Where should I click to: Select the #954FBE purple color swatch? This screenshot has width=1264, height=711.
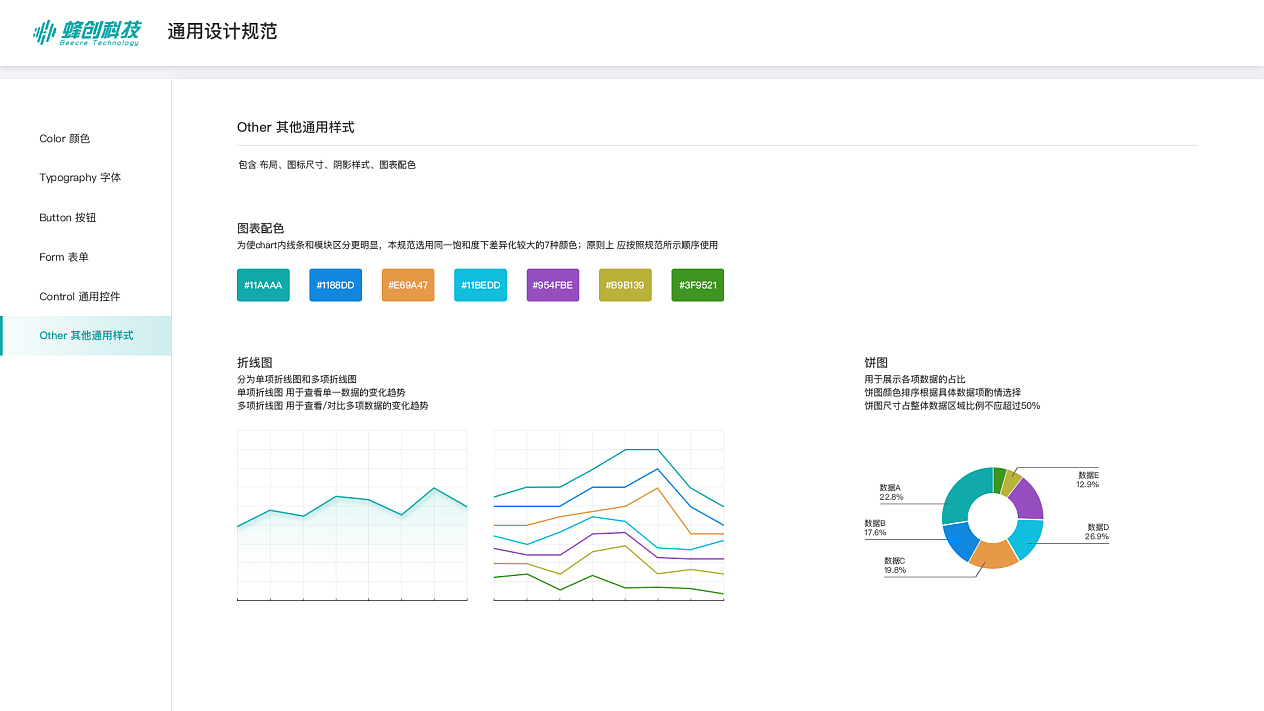[552, 284]
